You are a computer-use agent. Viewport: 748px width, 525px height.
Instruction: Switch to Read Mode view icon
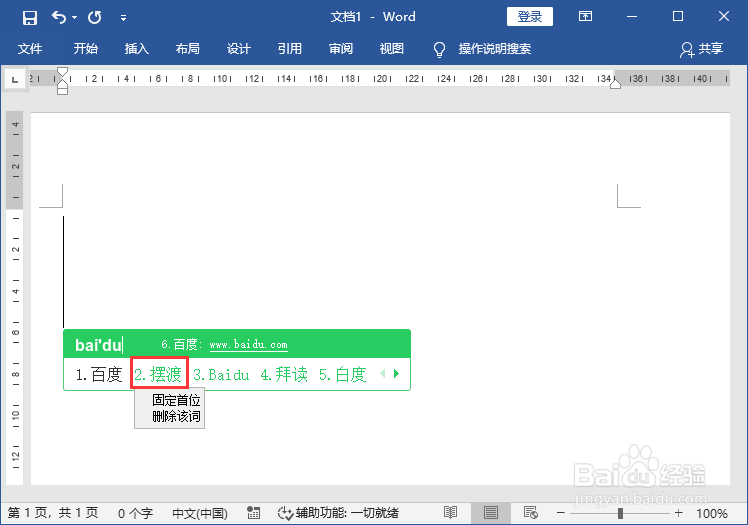coord(450,513)
